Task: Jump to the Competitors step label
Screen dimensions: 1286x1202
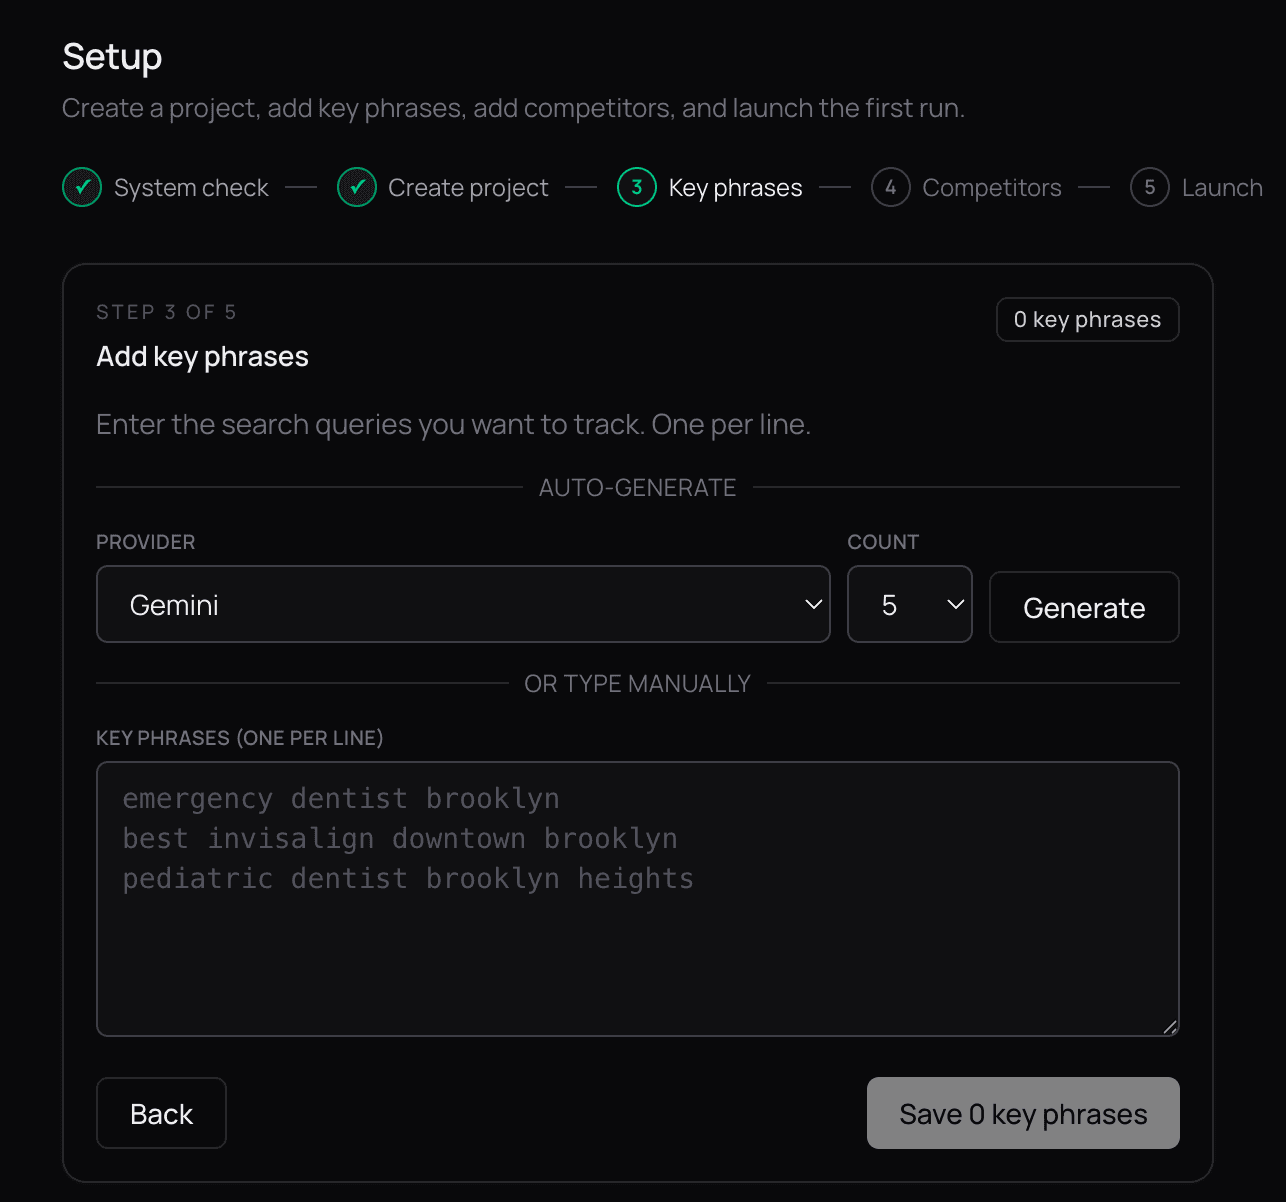Action: (x=991, y=188)
